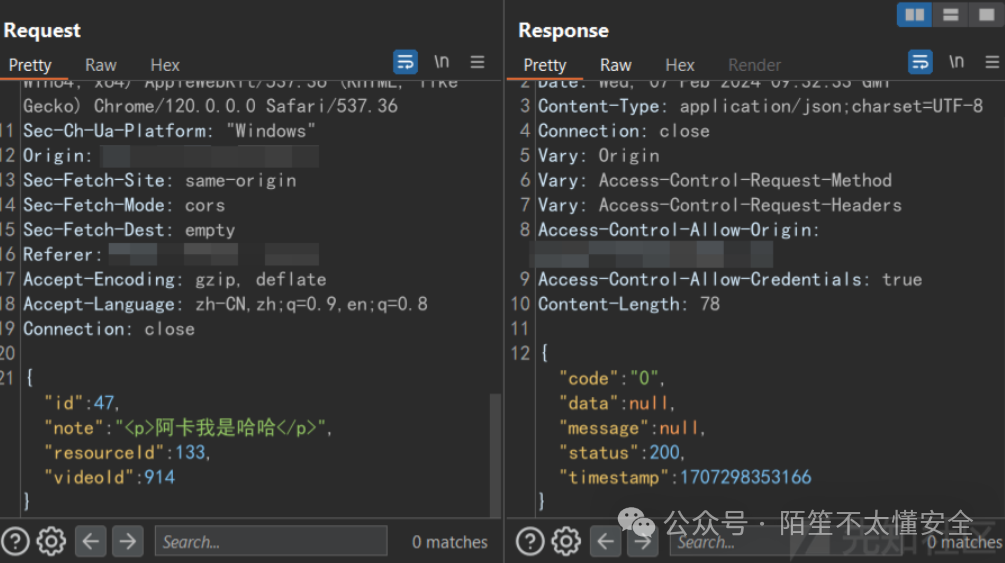Viewport: 1005px width, 563px height.
Task: Click "code":"0" in Response JSON
Action: pos(611,378)
